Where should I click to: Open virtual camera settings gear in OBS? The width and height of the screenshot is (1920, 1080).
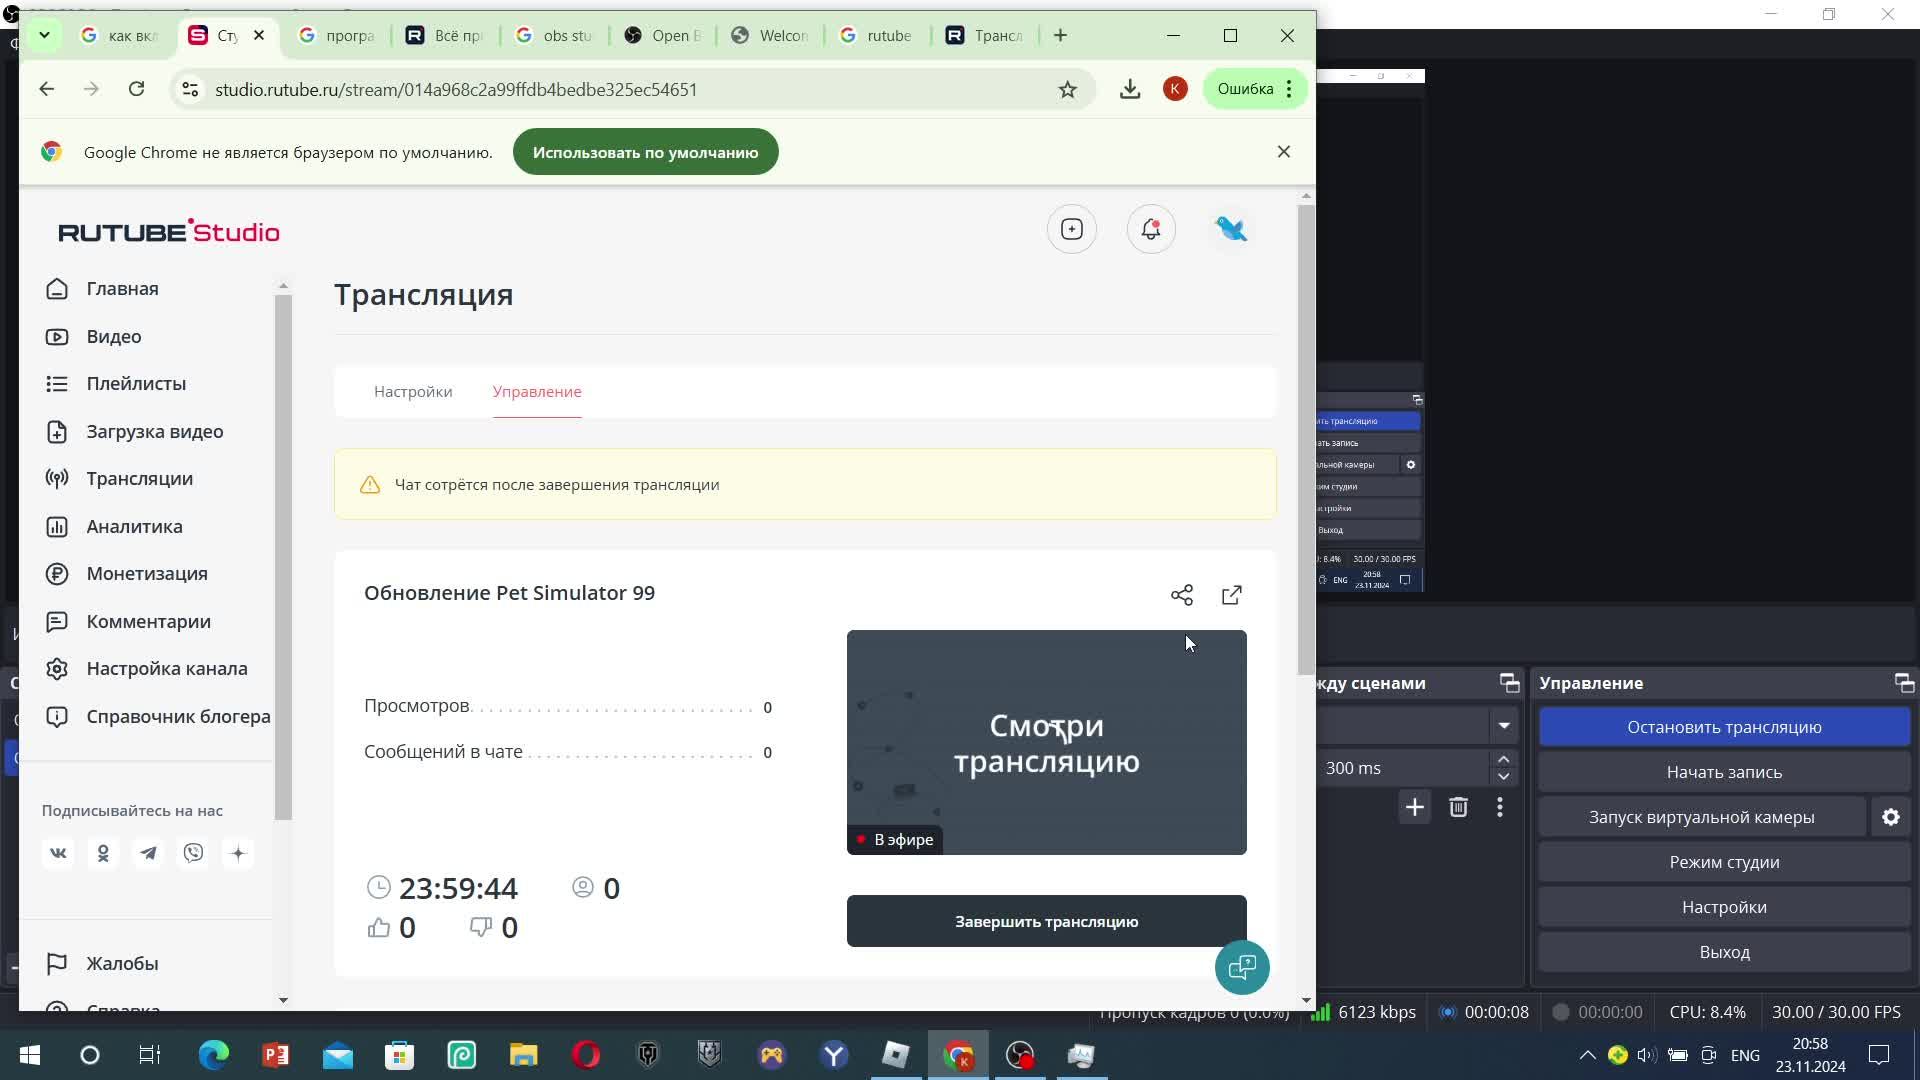tap(1891, 818)
